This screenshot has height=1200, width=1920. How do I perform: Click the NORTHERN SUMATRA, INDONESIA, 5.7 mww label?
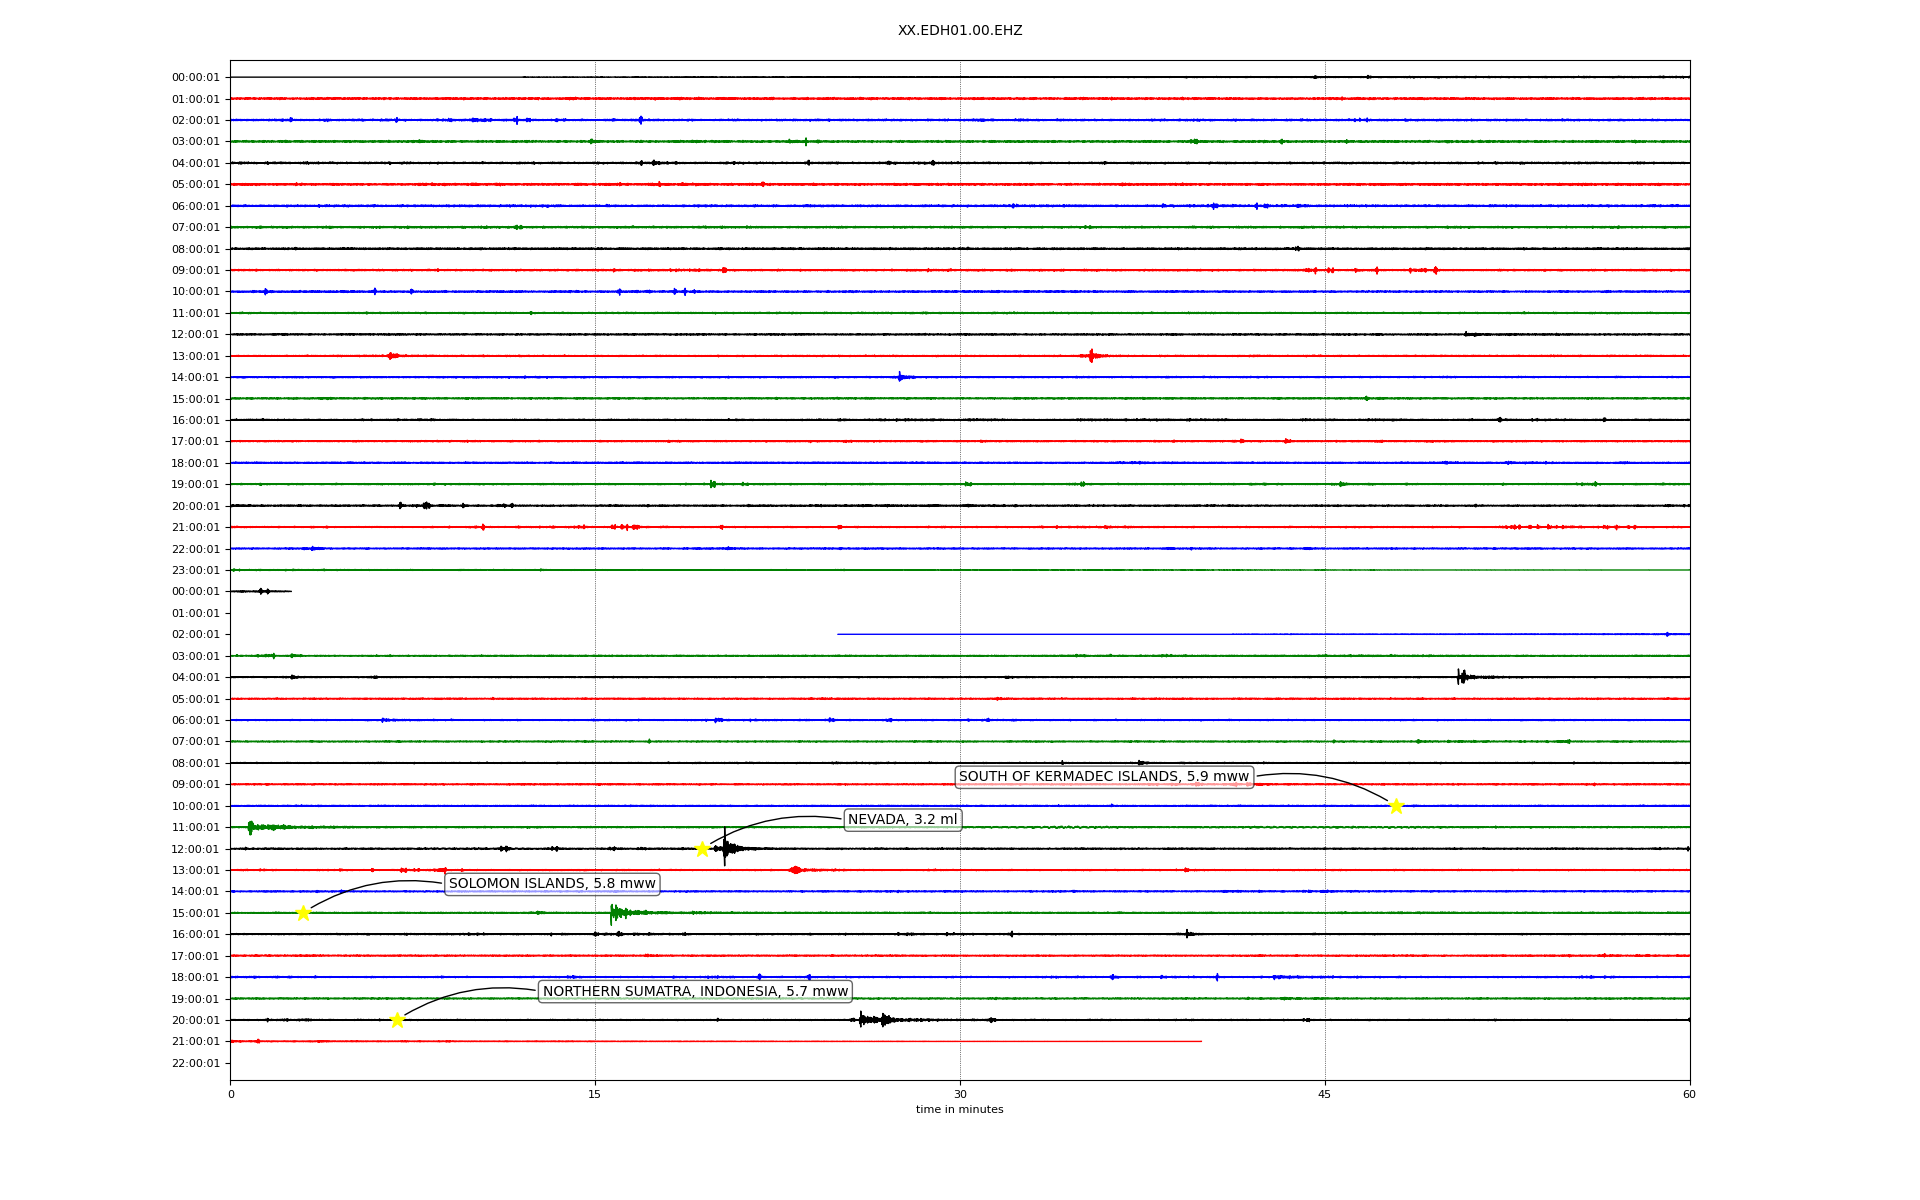(x=695, y=992)
